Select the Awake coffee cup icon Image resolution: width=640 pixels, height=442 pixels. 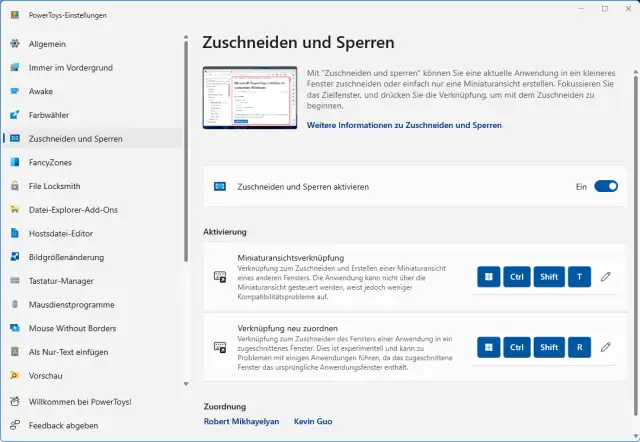click(x=14, y=91)
